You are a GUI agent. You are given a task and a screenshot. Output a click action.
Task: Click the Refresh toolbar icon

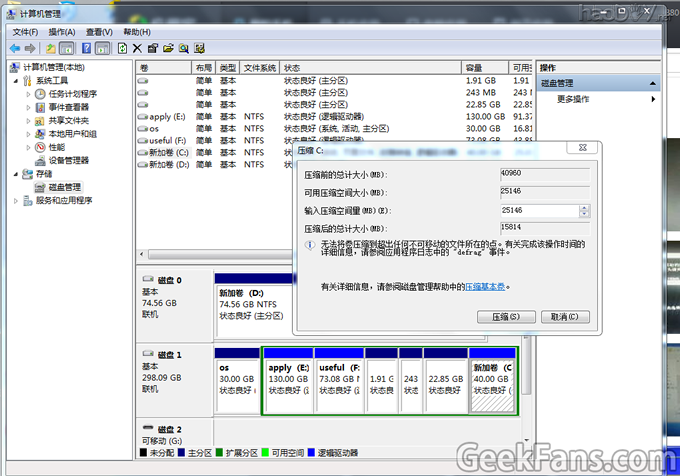tap(122, 48)
